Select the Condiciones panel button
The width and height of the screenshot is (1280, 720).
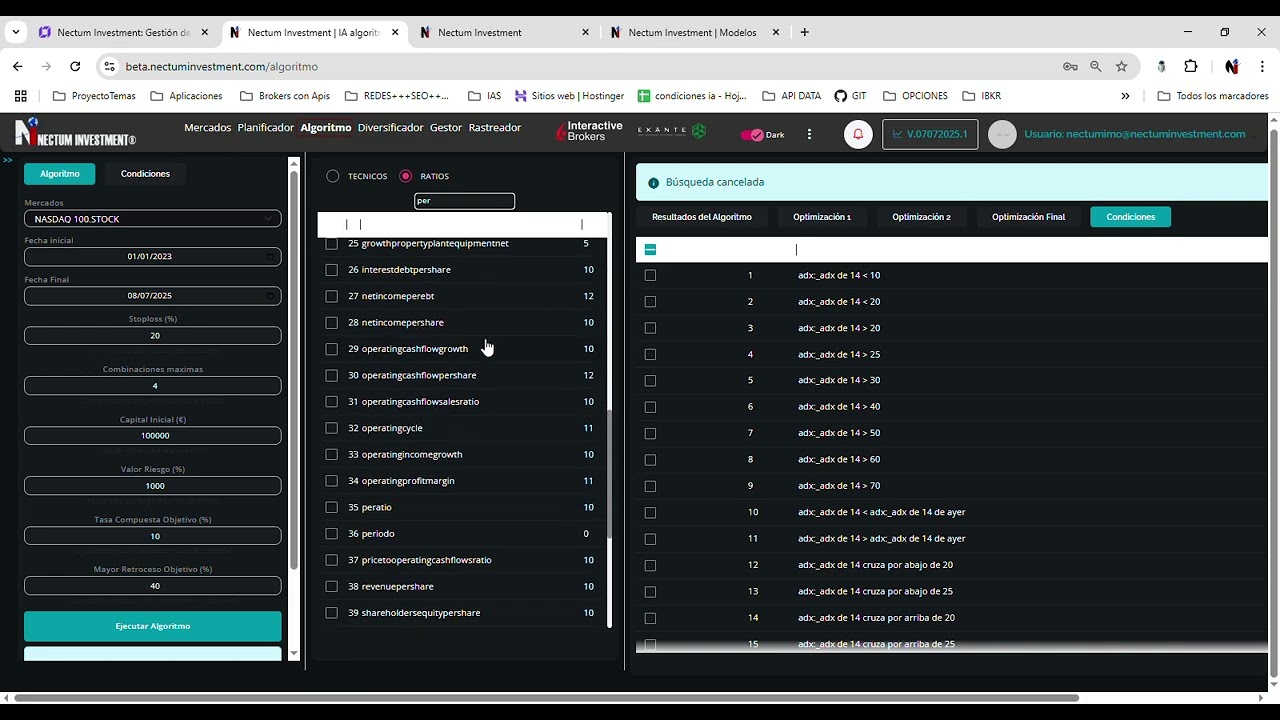coord(145,174)
